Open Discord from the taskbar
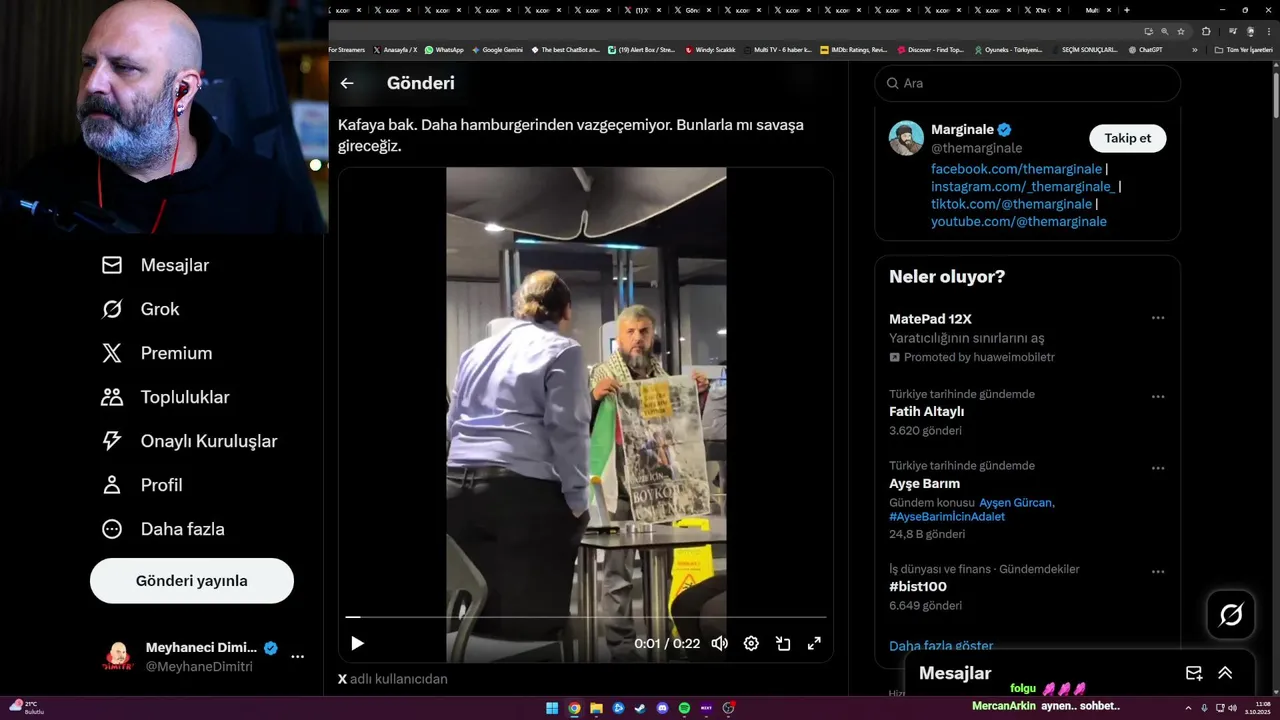 pos(662,708)
